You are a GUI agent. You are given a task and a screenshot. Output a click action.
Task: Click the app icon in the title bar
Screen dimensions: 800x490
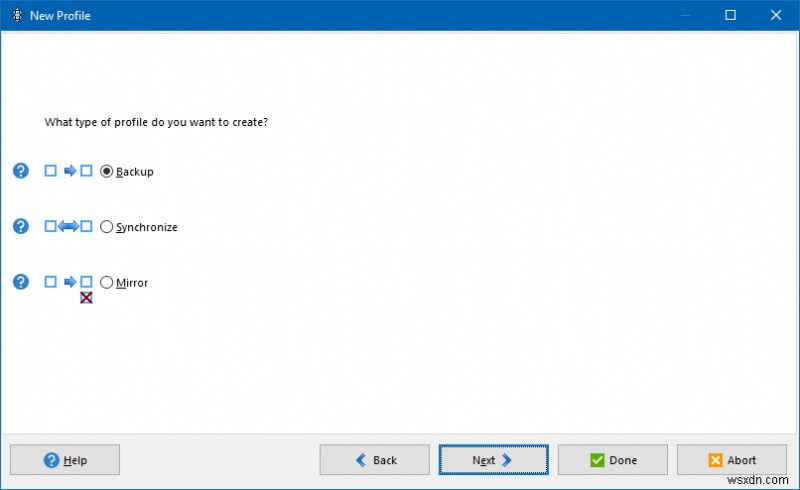16,15
